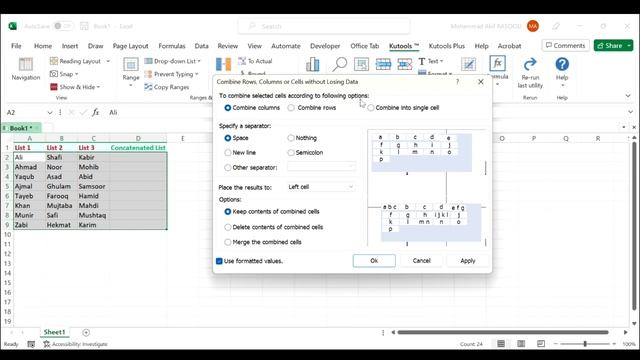Viewport: 640px width, 360px height.
Task: Expand the formula bar chevron
Action: point(631,112)
